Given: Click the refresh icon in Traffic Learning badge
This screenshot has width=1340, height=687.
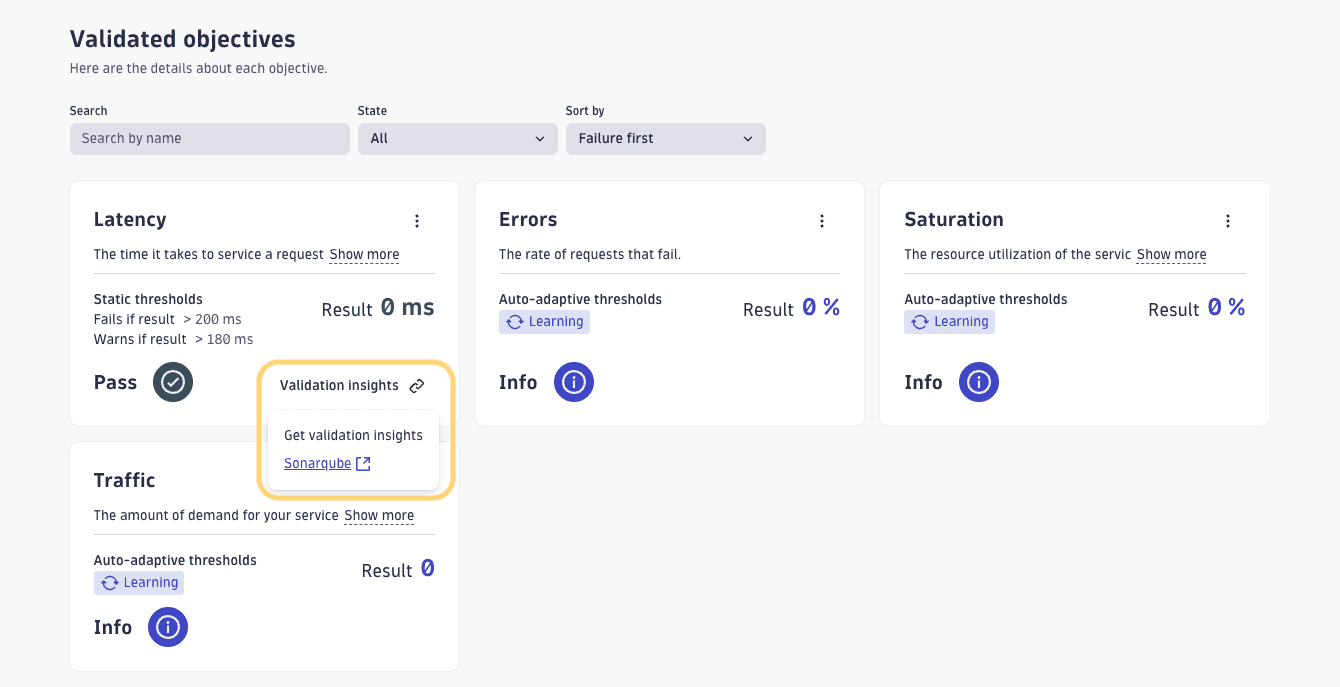Looking at the screenshot, I should tap(108, 583).
